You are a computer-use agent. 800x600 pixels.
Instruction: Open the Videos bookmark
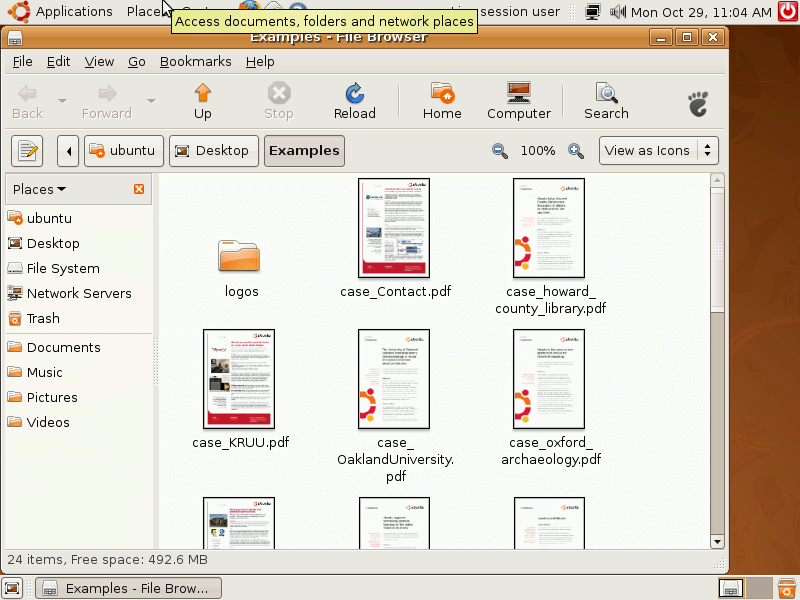[x=38, y=422]
